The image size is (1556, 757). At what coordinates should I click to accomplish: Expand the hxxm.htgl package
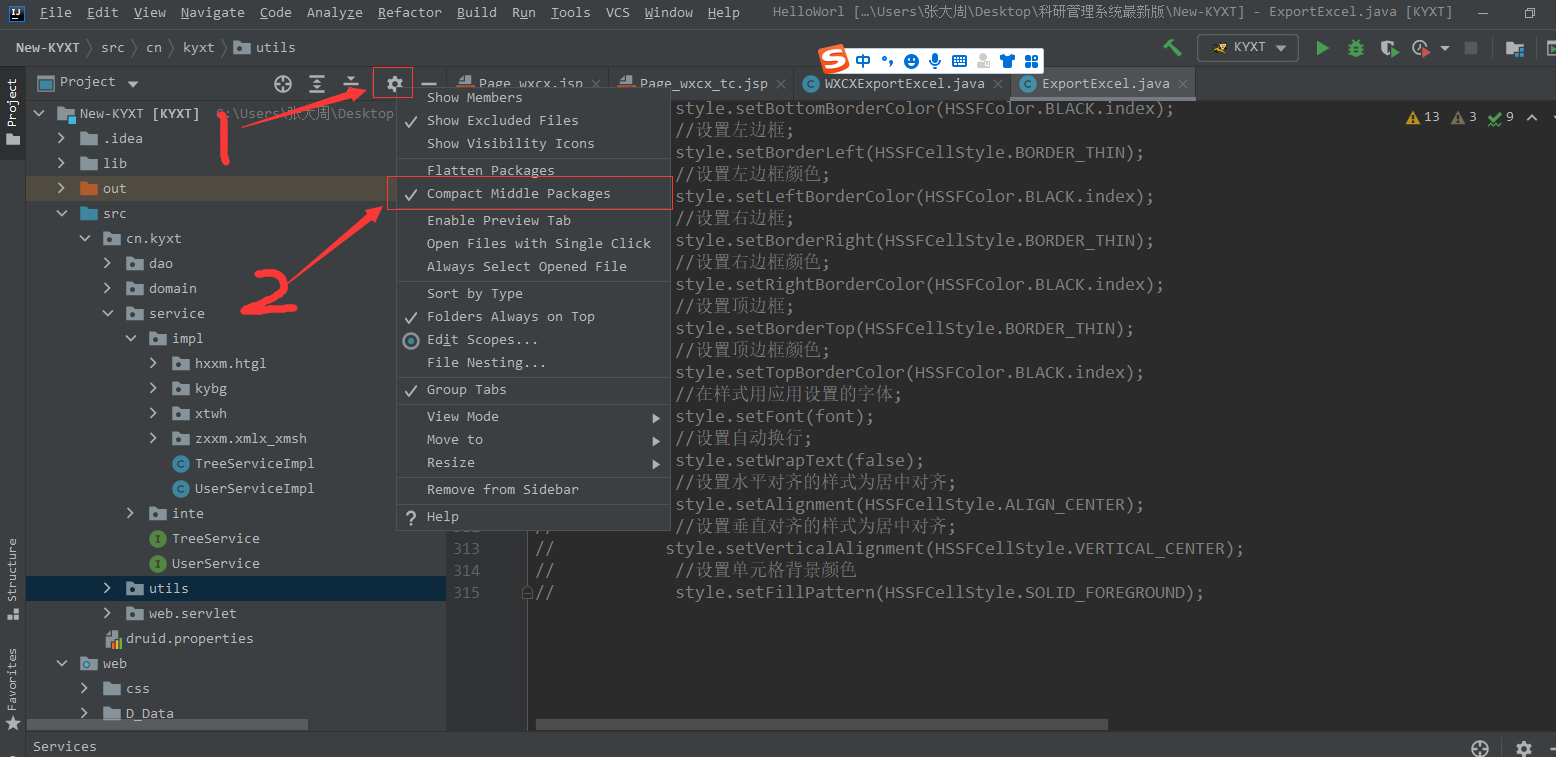(153, 363)
